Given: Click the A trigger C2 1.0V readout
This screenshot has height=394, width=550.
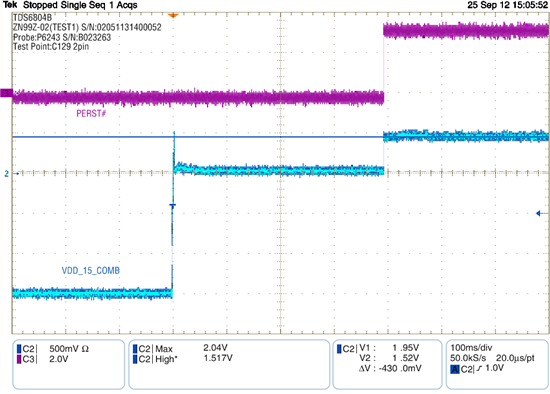Looking at the screenshot, I should pyautogui.click(x=477, y=369).
